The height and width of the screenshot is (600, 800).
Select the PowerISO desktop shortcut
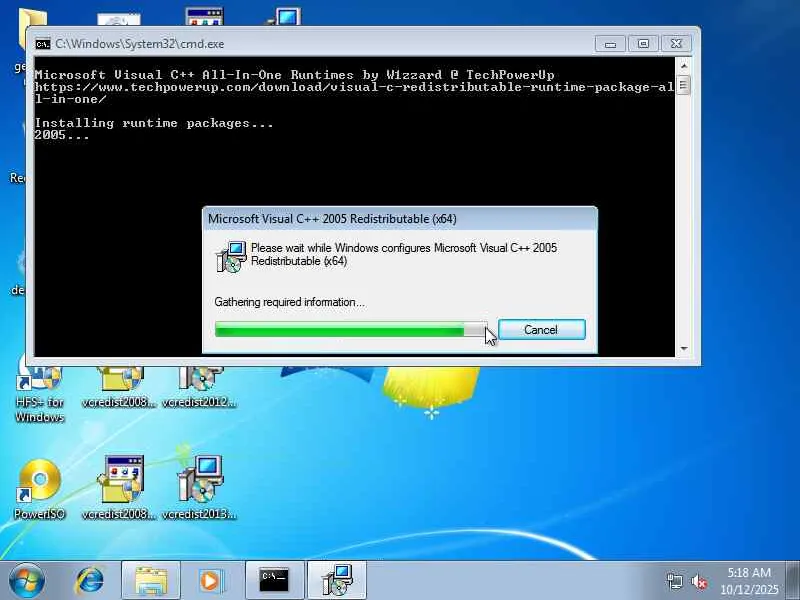coord(39,489)
